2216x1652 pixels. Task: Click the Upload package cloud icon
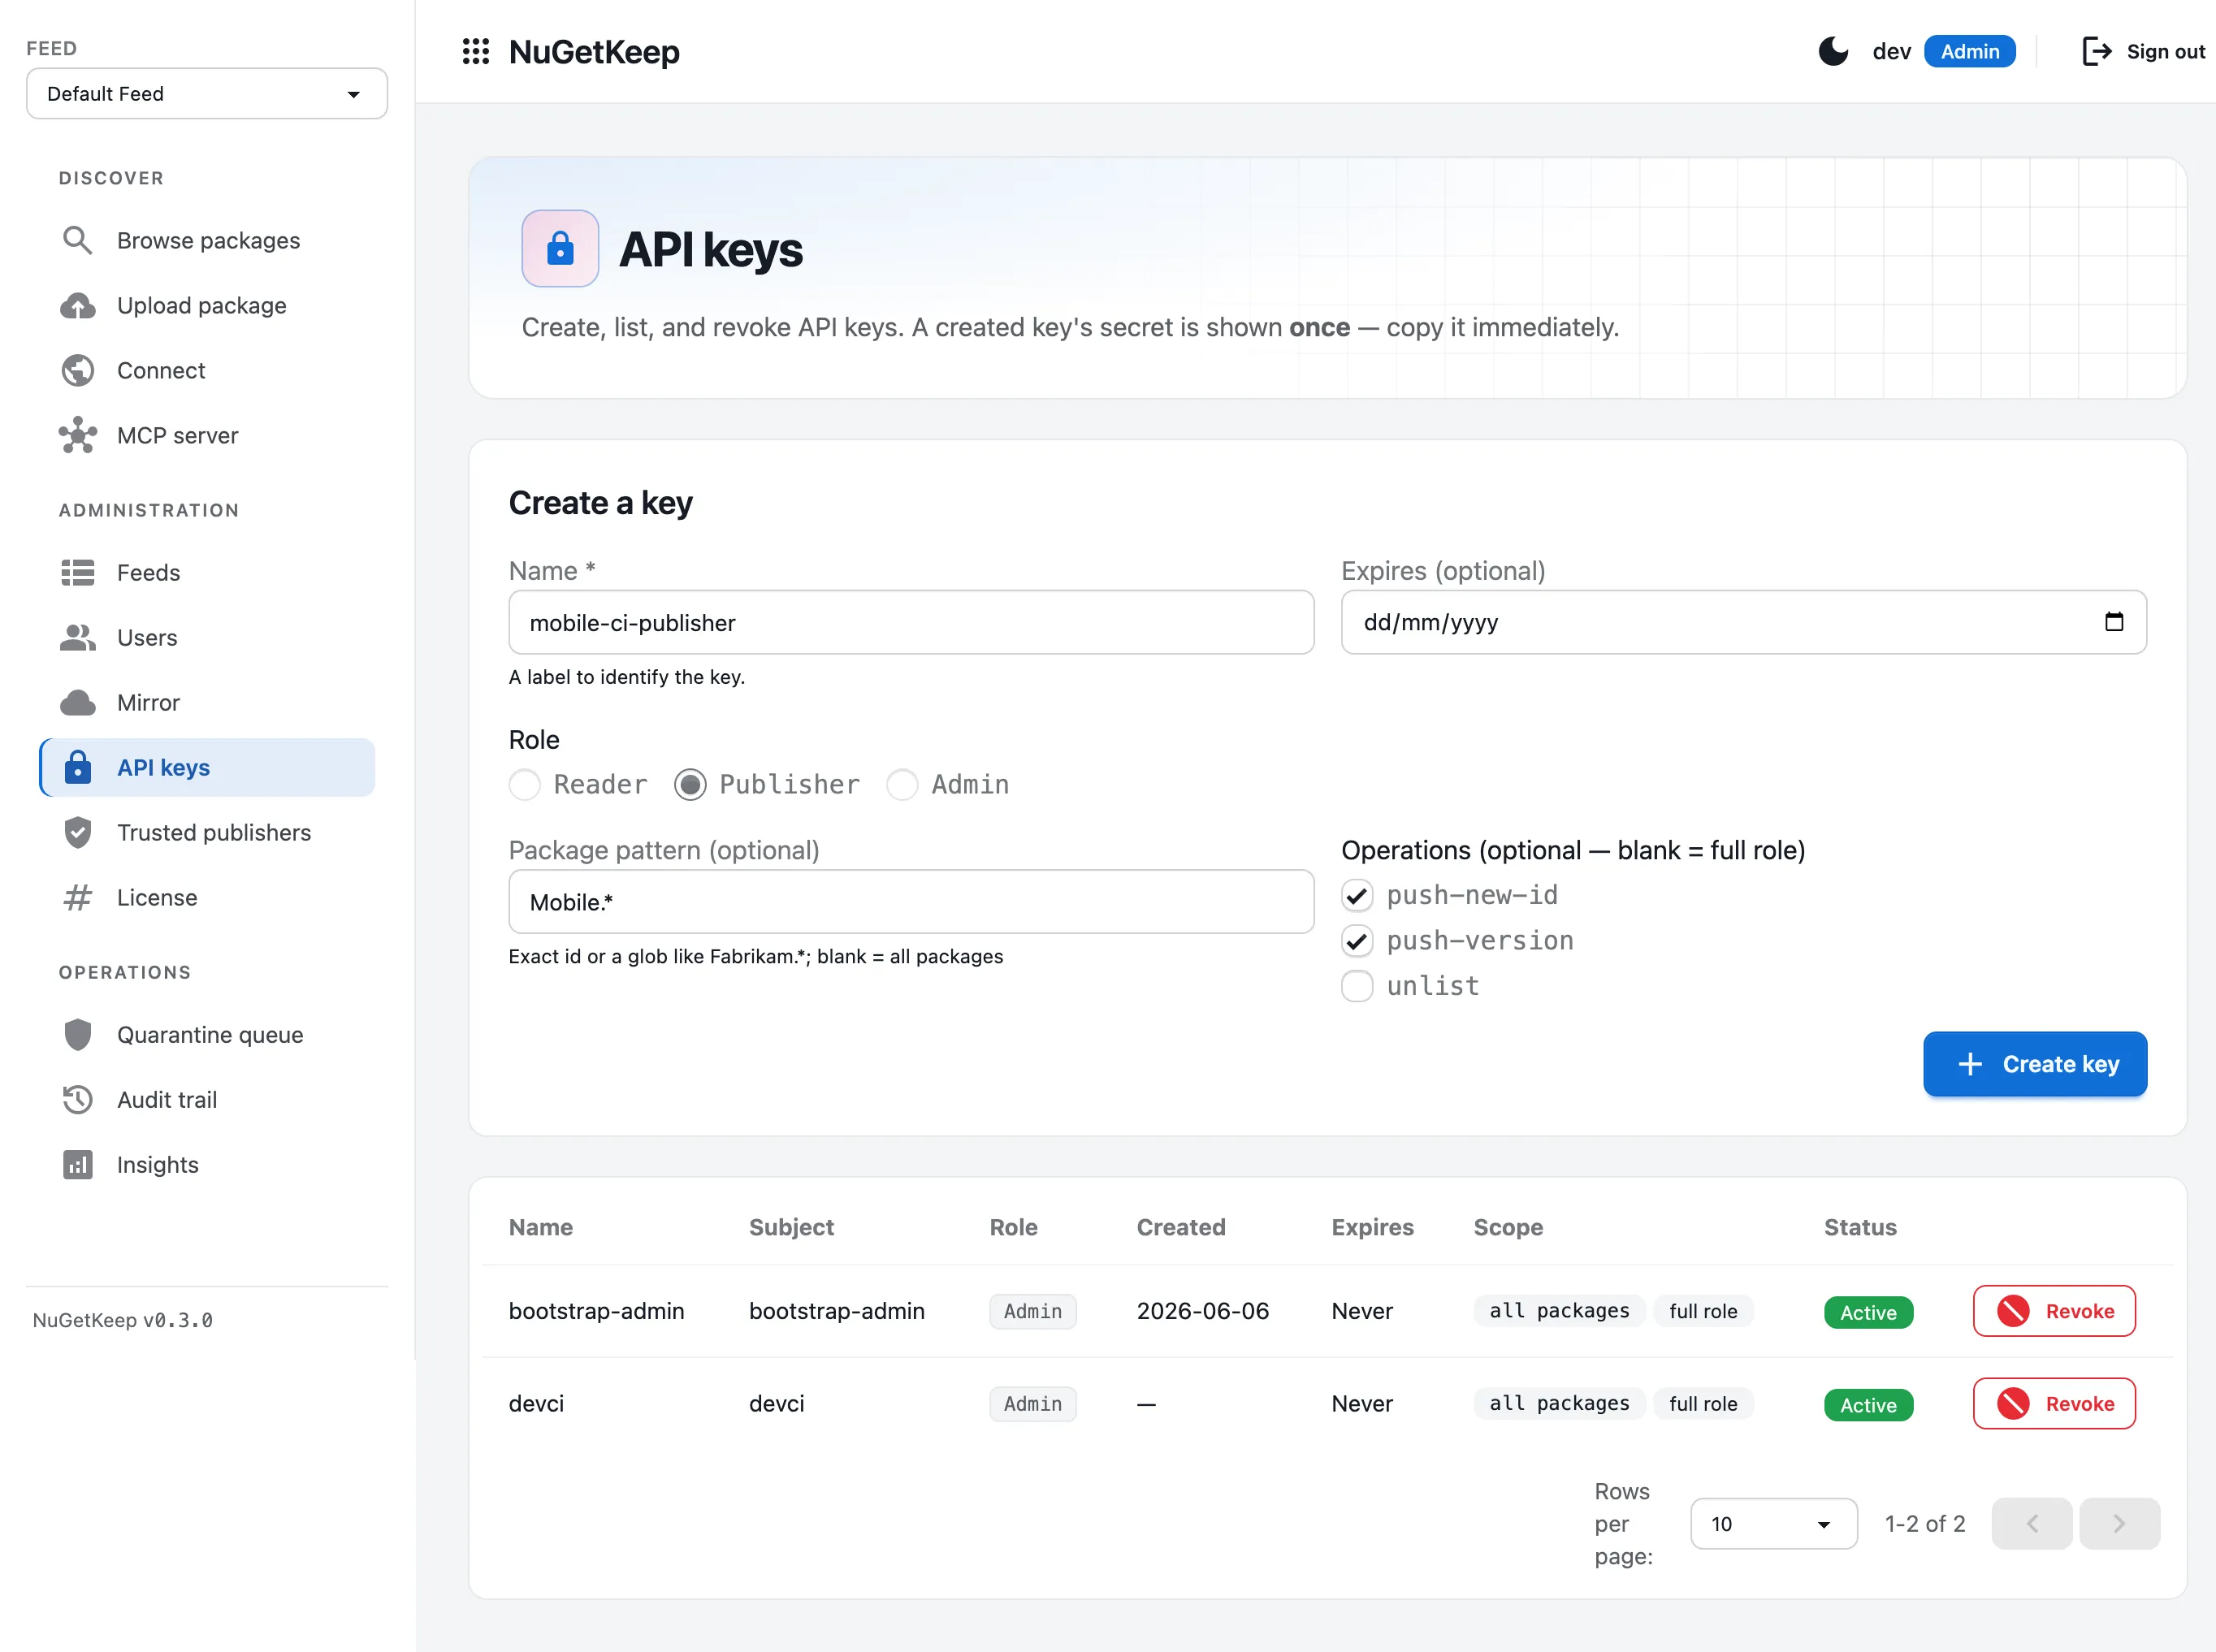77,305
